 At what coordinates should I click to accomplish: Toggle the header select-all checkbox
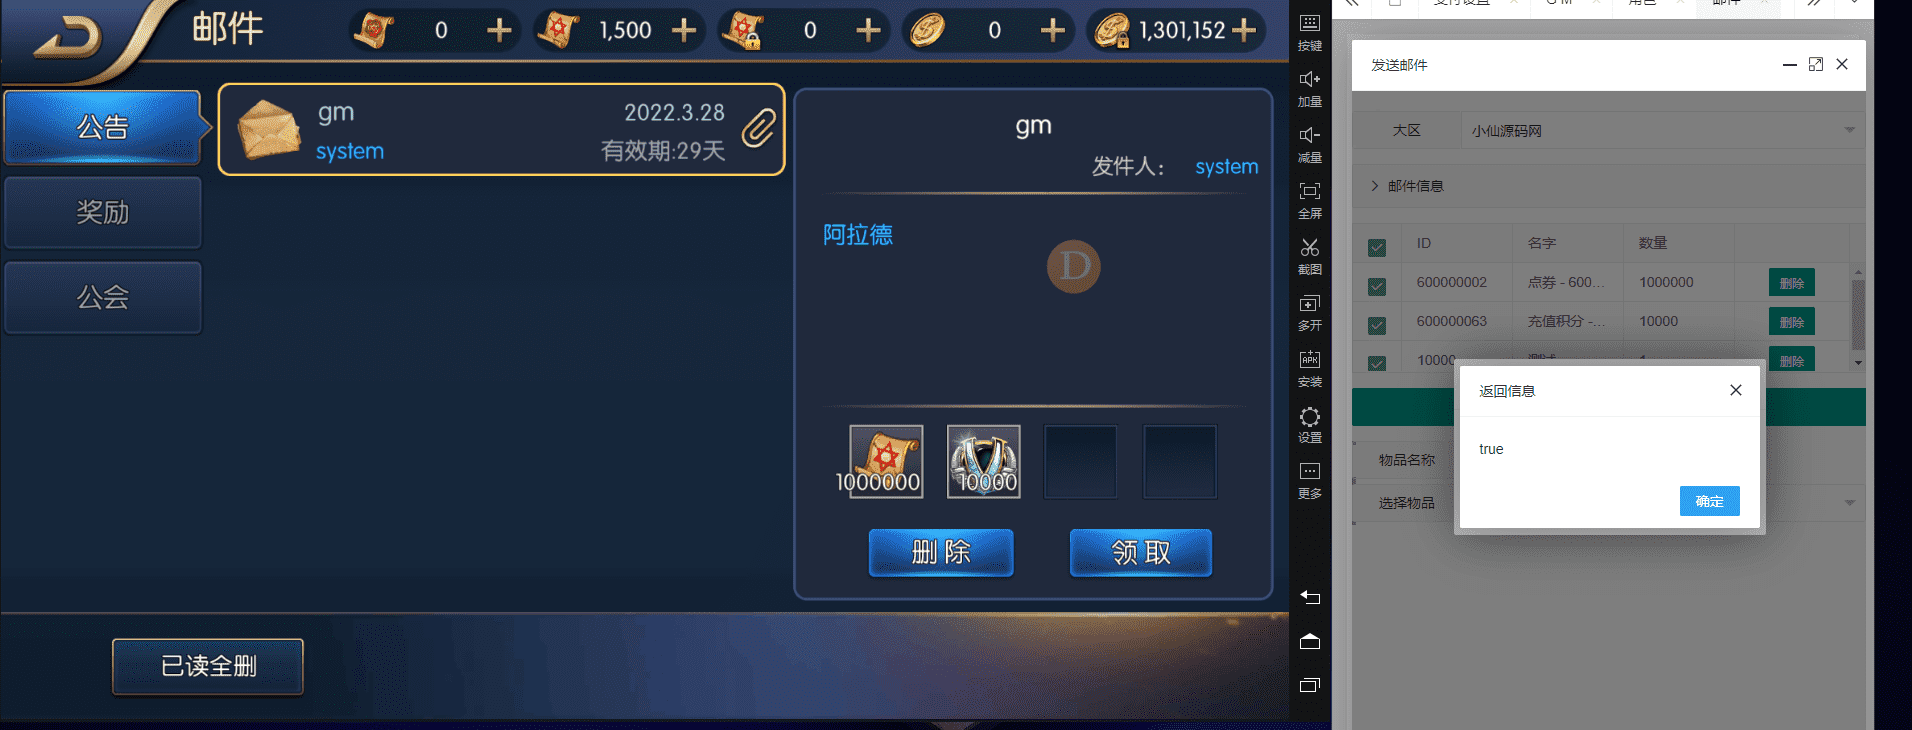click(x=1377, y=247)
